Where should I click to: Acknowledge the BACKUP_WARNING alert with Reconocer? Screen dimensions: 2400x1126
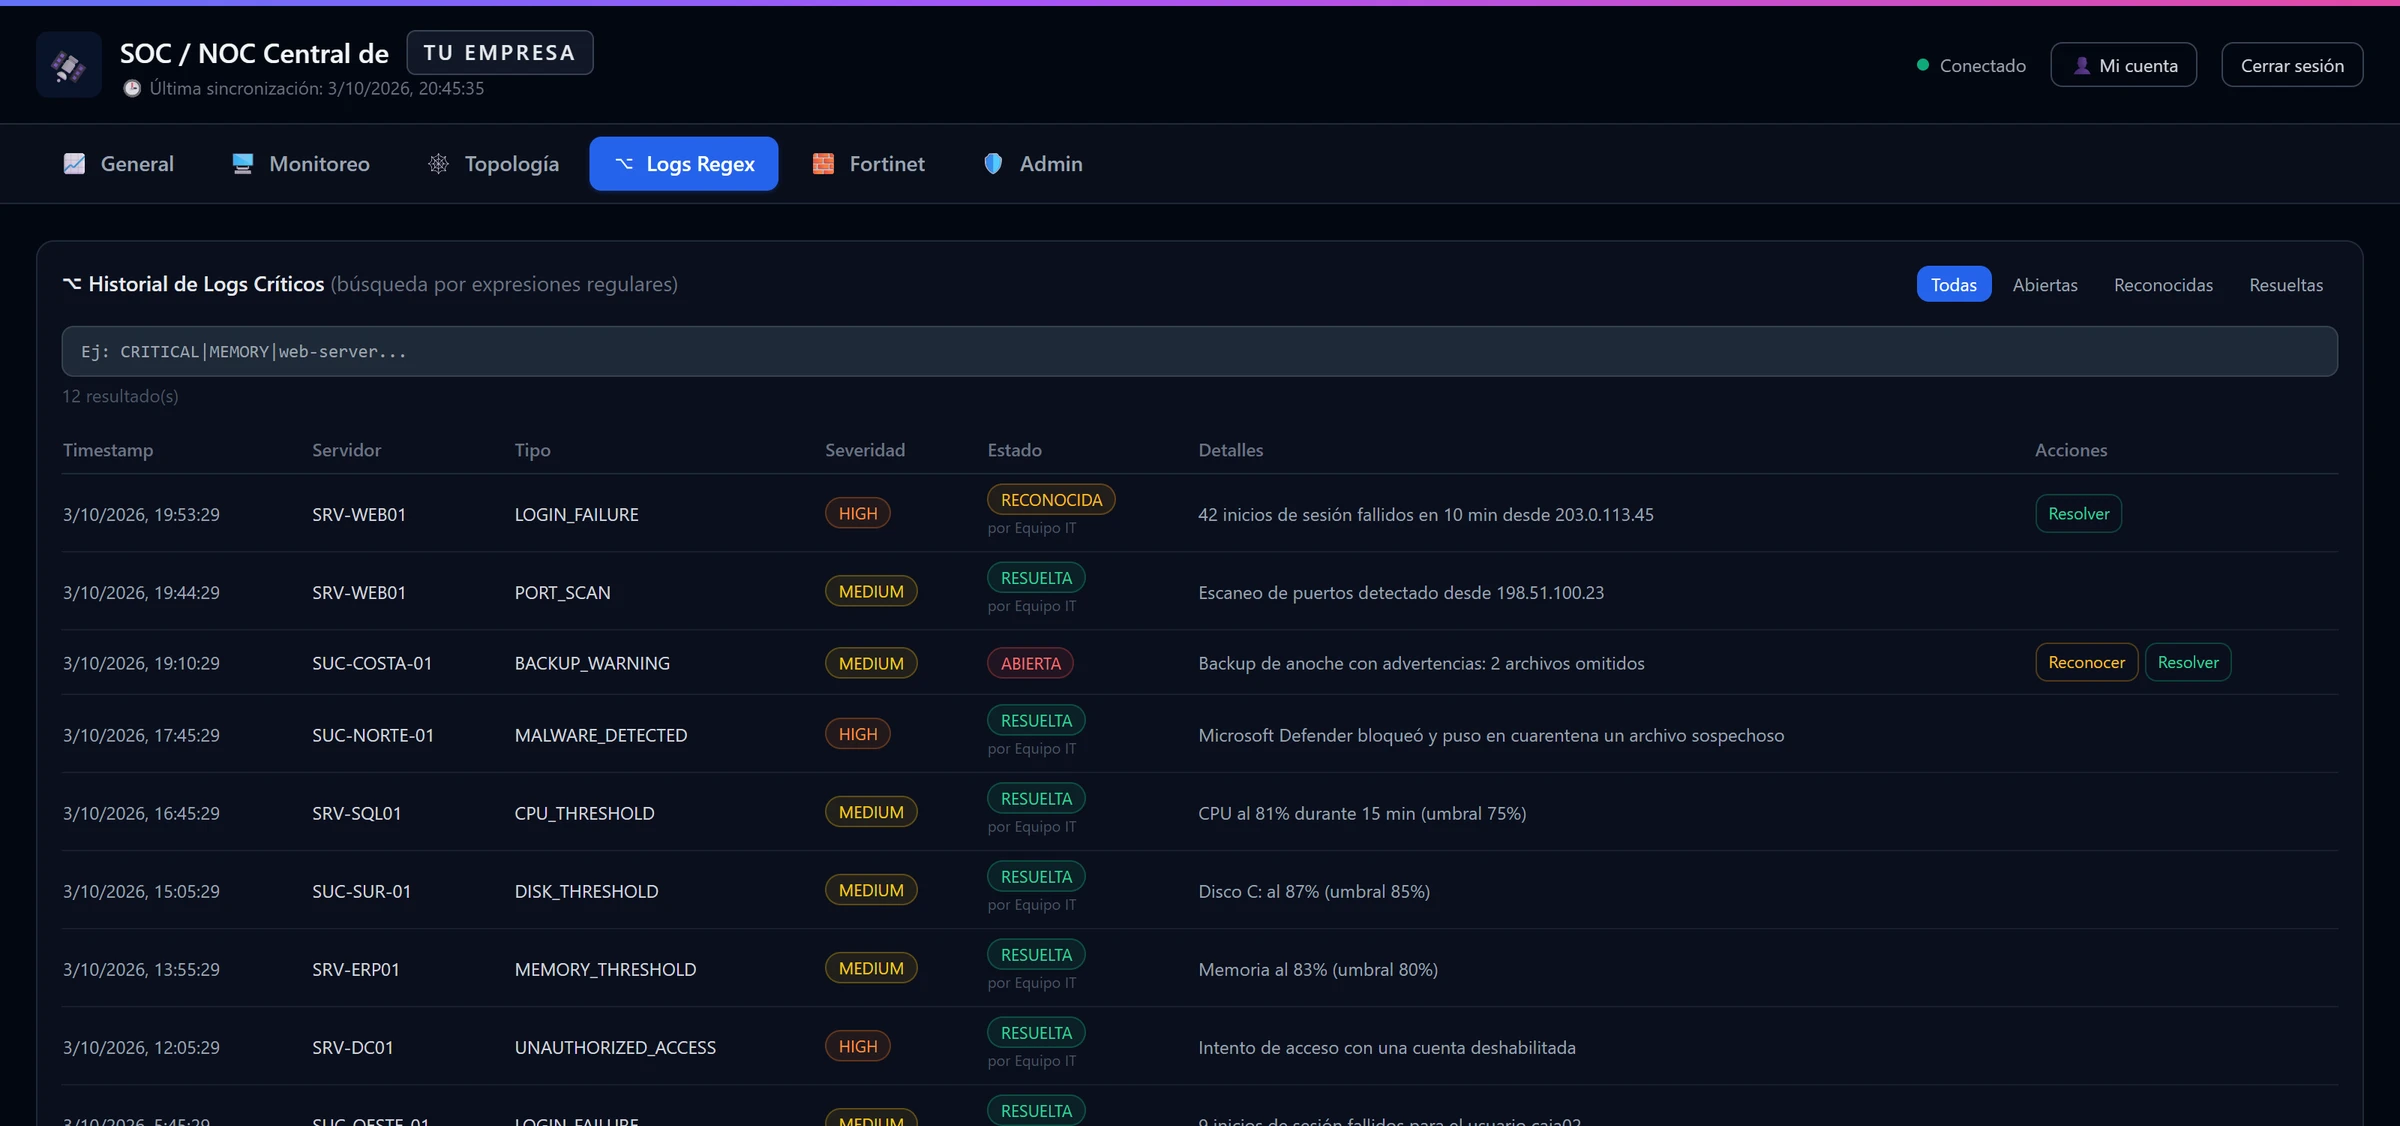[x=2086, y=663]
